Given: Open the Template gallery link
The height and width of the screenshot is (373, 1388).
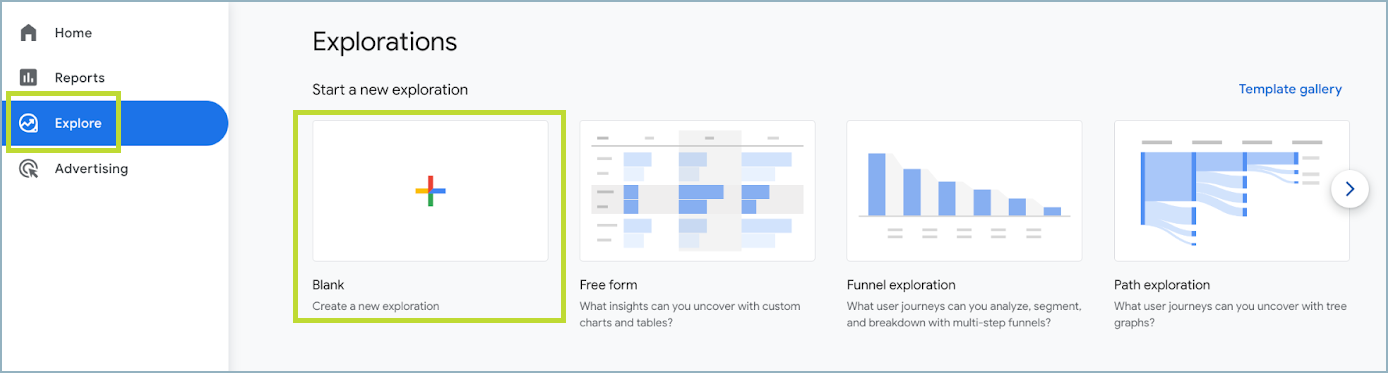Looking at the screenshot, I should click(1290, 89).
